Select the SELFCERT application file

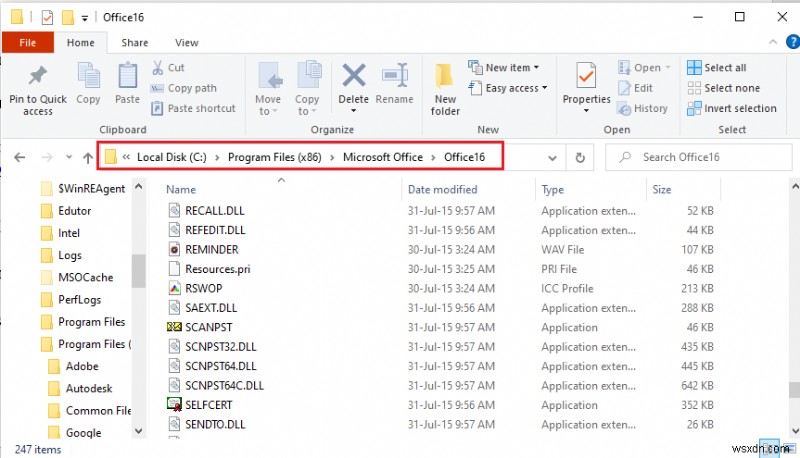click(x=209, y=405)
